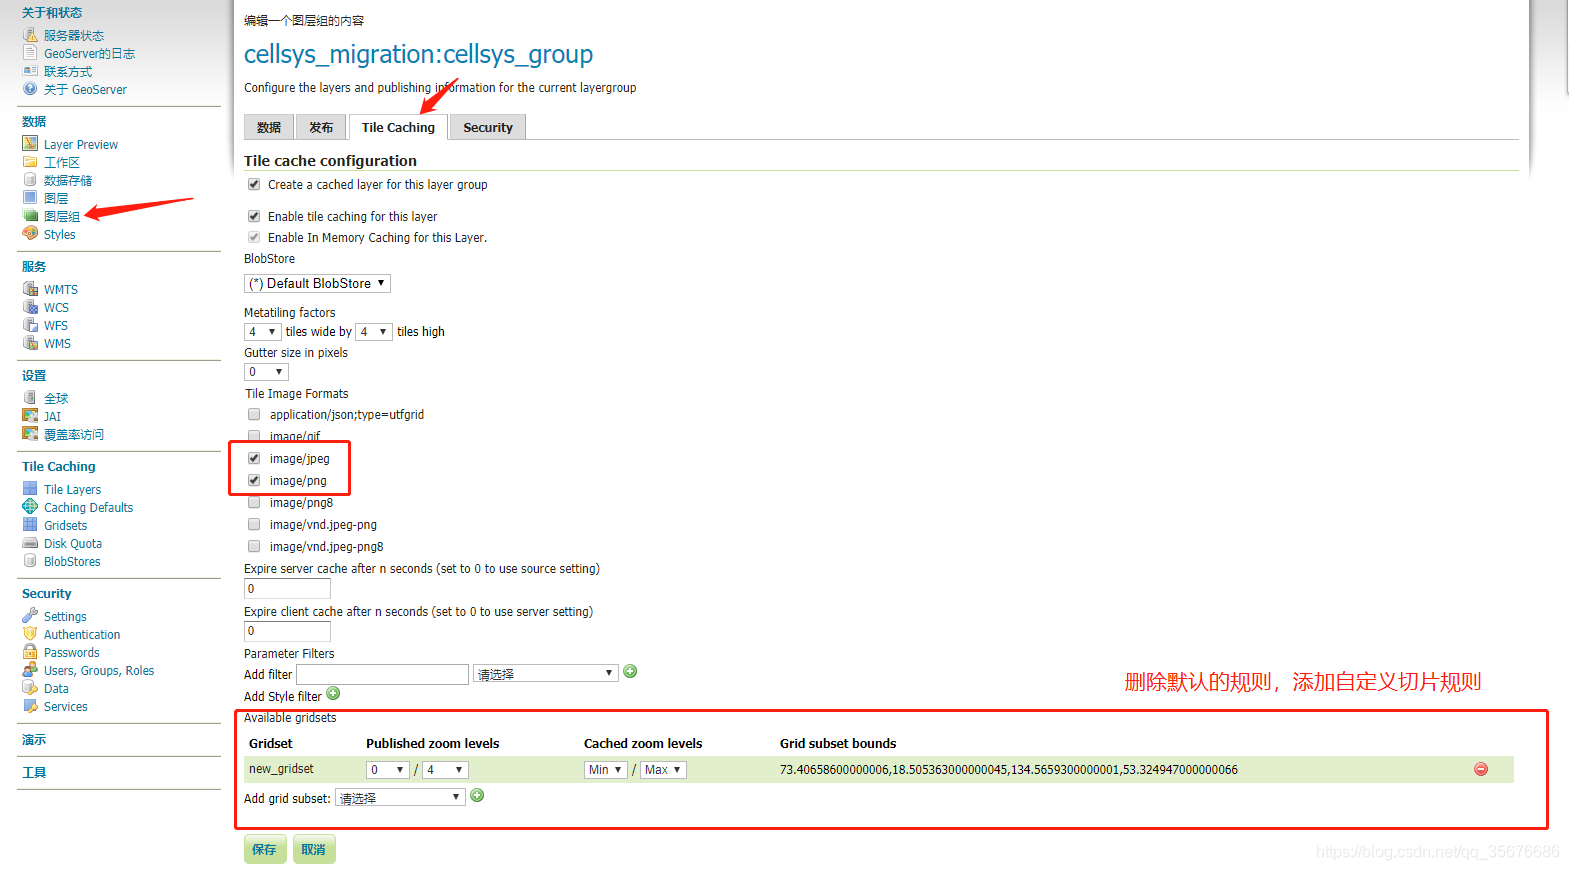
Task: Click the Layer Preview icon
Action: pyautogui.click(x=30, y=144)
